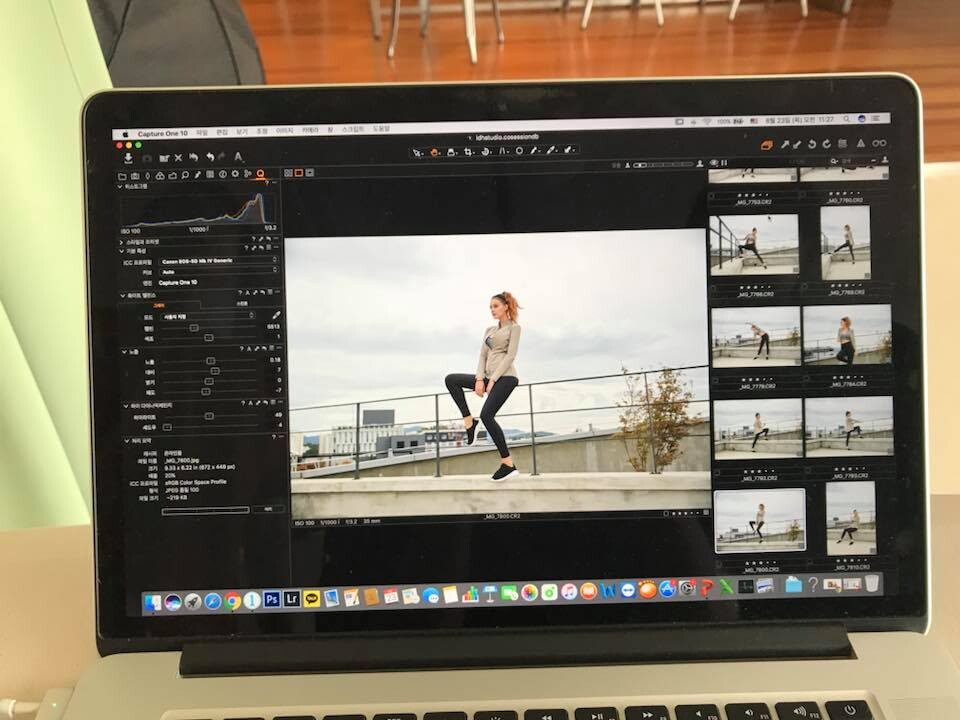Launch Google Chrome from the Dock
This screenshot has width=960, height=720.
[232, 601]
